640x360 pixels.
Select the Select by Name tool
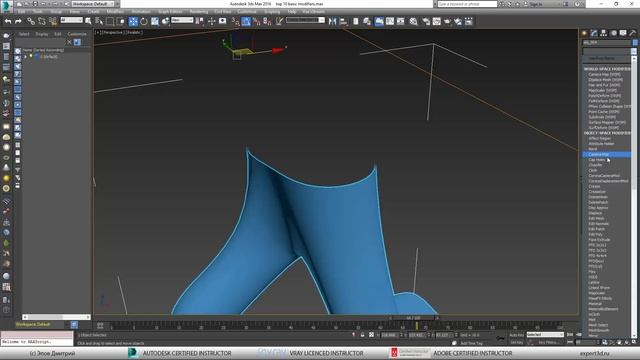point(99,21)
